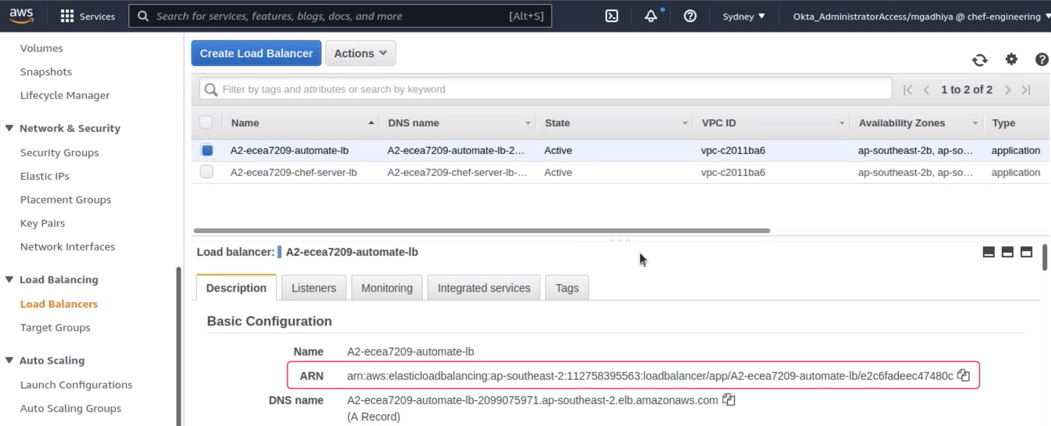Screen dimensions: 1051x426
Task: Open the Monitoring tab
Action: pyautogui.click(x=387, y=288)
